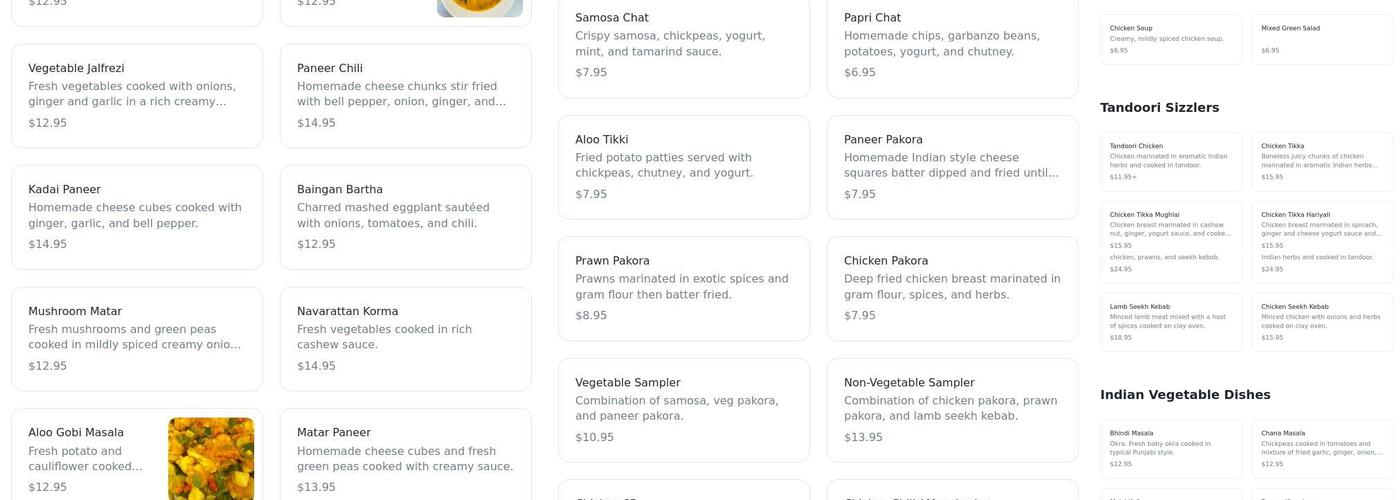Choose the Kadai Paneer item
Screen dimensions: 1400x500
coord(137,217)
